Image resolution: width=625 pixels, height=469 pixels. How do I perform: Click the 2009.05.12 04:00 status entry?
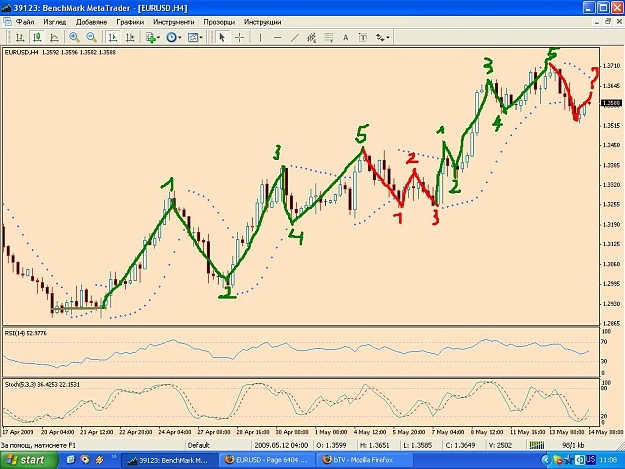pyautogui.click(x=281, y=445)
